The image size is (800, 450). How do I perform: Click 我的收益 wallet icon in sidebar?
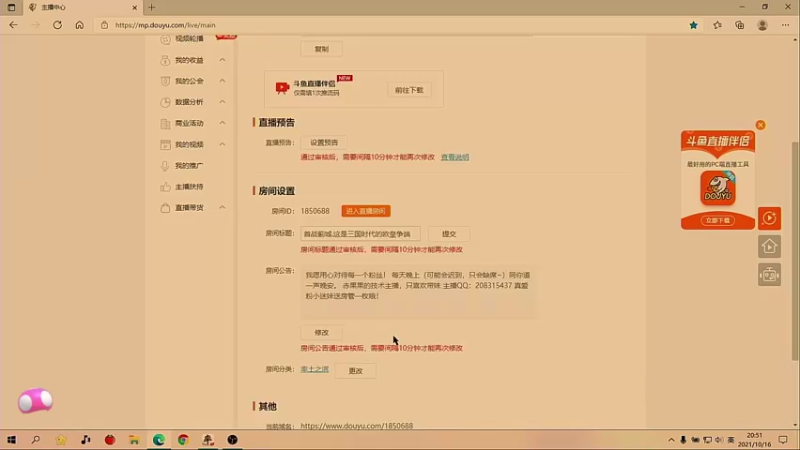[165, 60]
